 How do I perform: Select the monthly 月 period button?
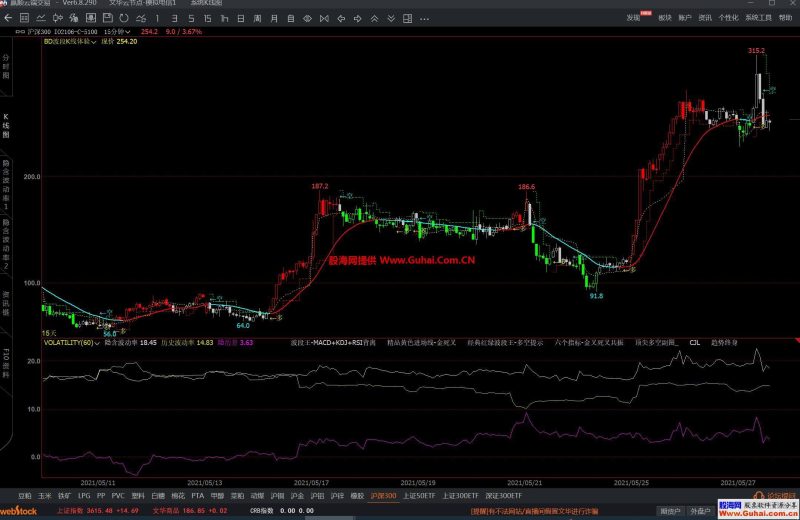point(274,19)
